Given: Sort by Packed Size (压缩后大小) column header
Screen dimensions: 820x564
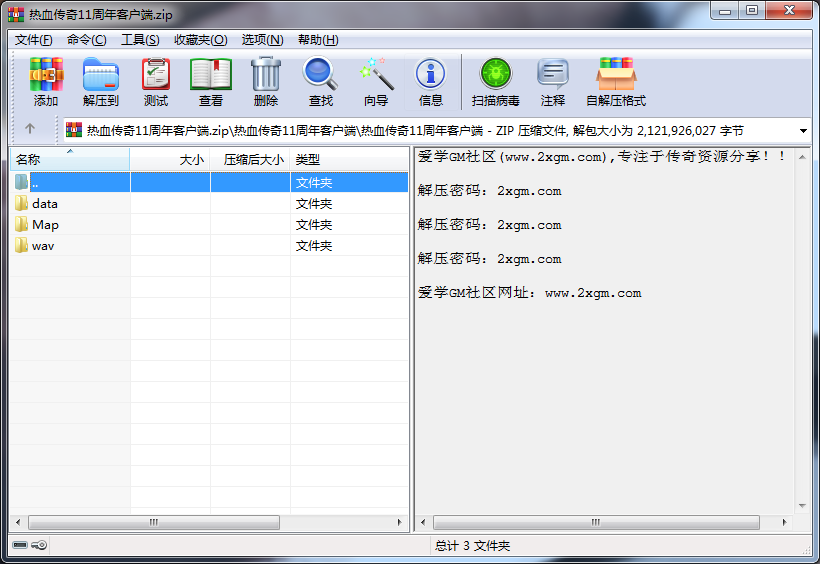Looking at the screenshot, I should click(250, 159).
